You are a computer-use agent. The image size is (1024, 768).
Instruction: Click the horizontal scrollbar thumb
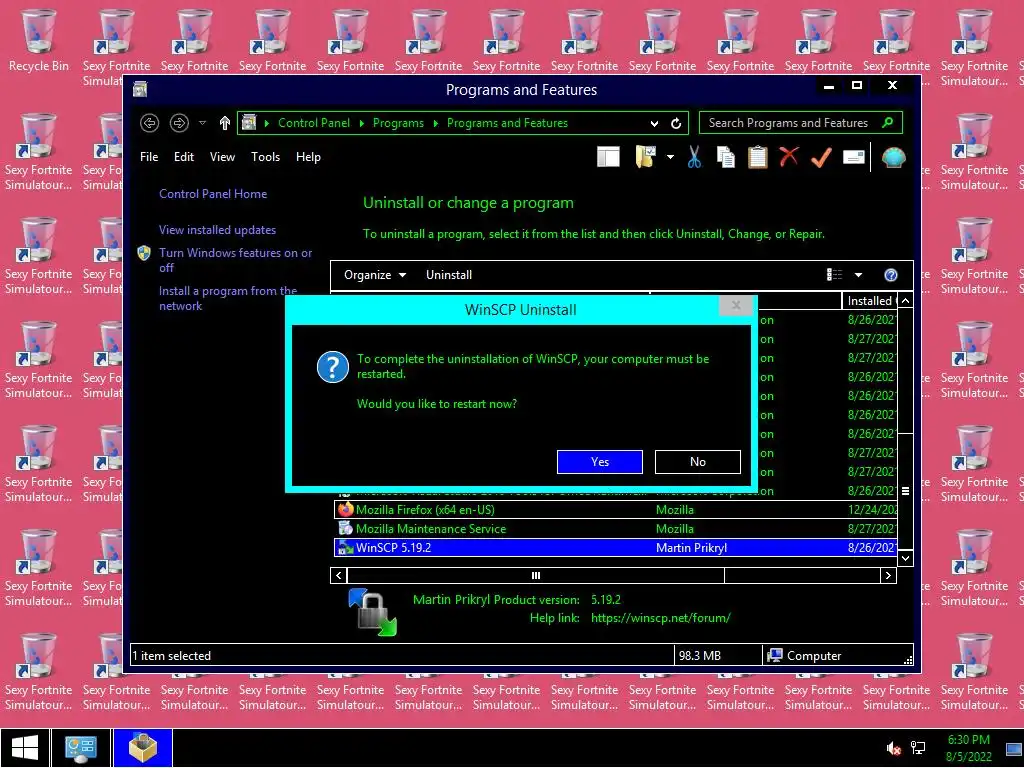(x=536, y=575)
